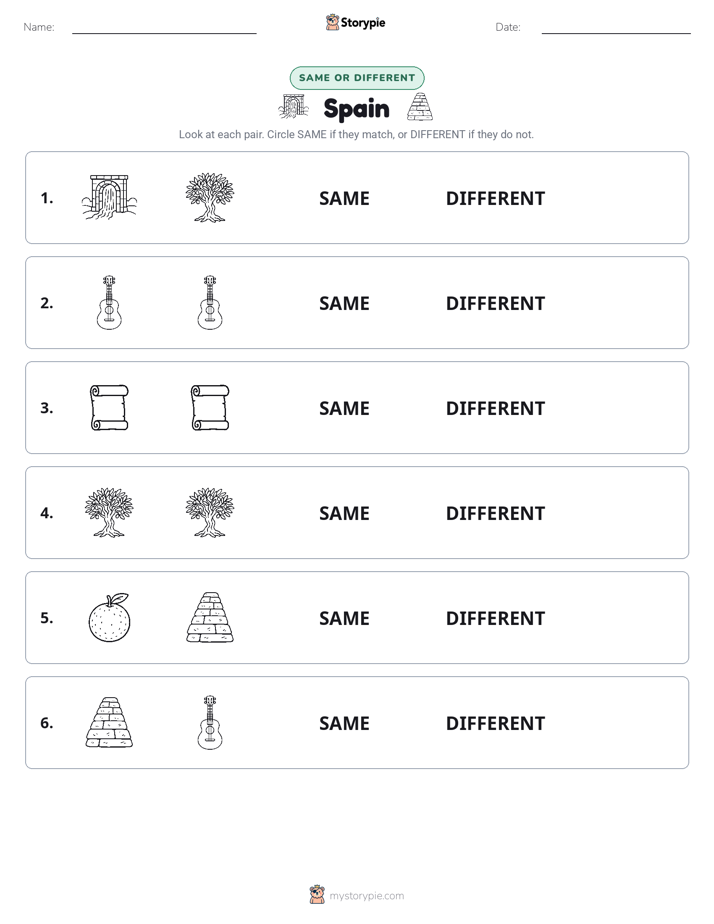Click the Storypie logo at the top

click(x=356, y=22)
